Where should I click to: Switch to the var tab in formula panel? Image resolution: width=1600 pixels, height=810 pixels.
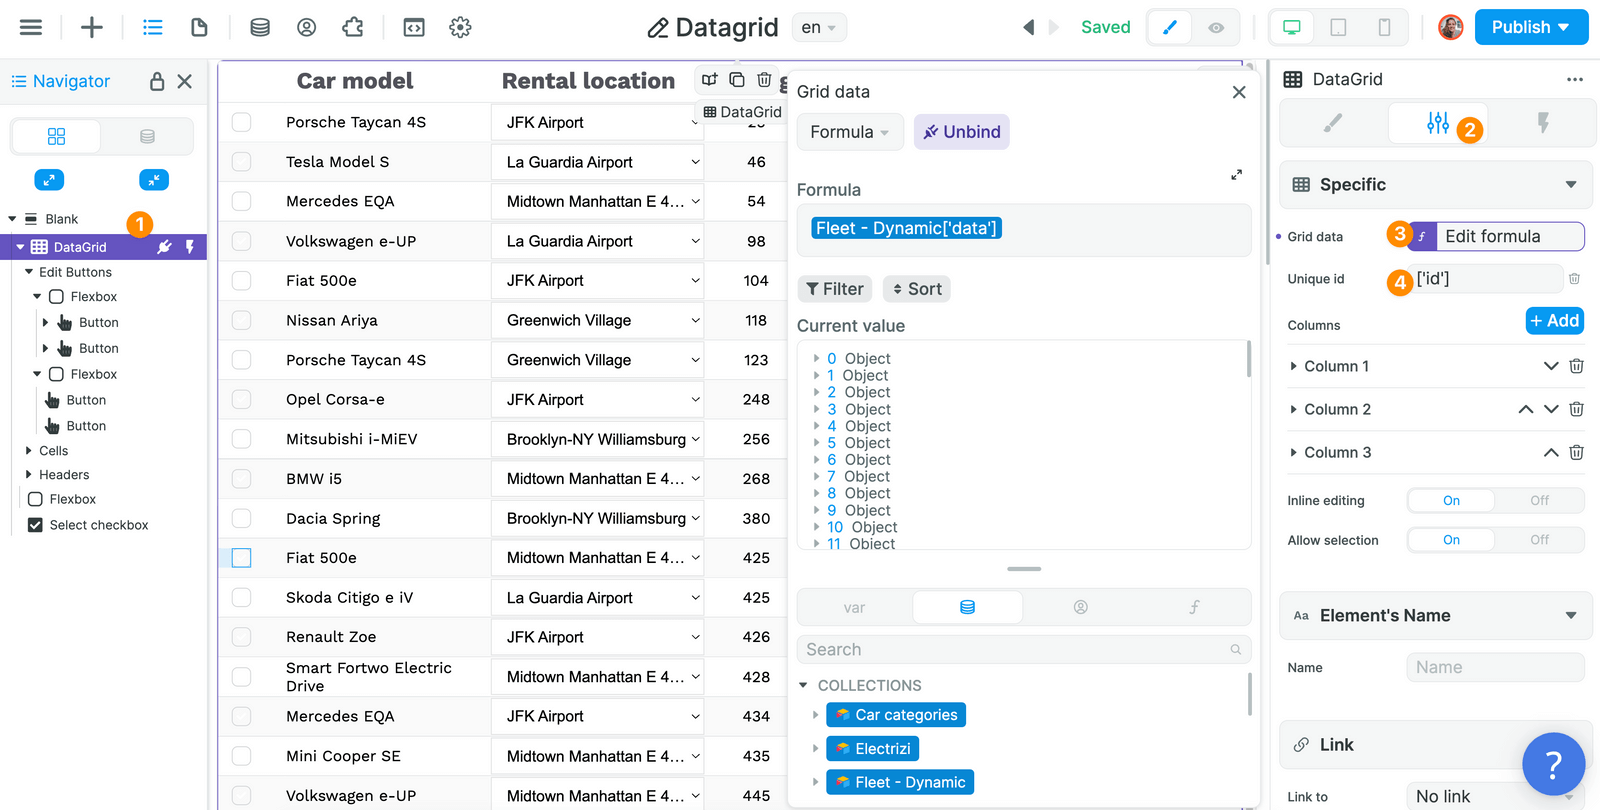pyautogui.click(x=854, y=607)
